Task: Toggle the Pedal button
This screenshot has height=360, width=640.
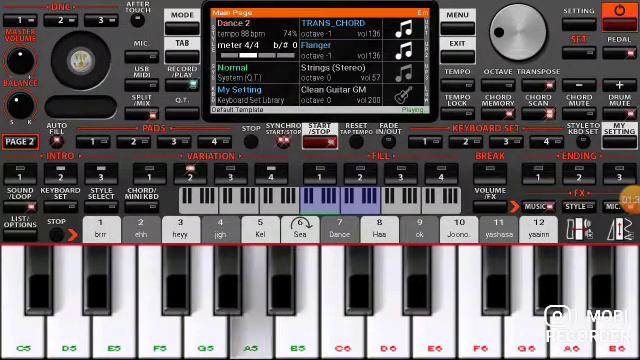Action: 619,53
